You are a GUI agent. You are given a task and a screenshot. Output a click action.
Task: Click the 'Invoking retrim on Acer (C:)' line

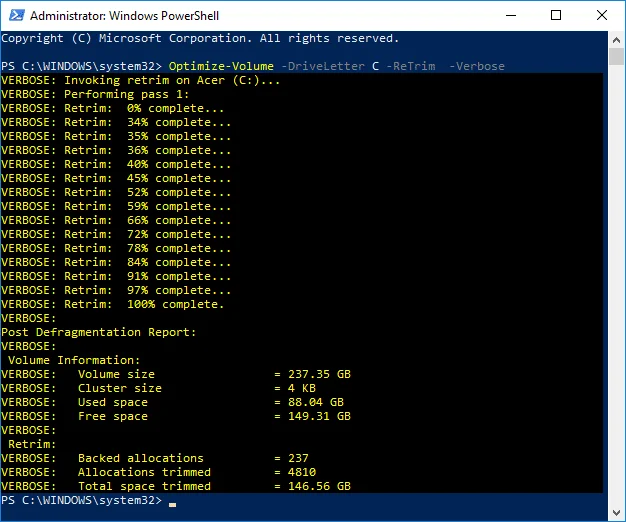(x=141, y=80)
